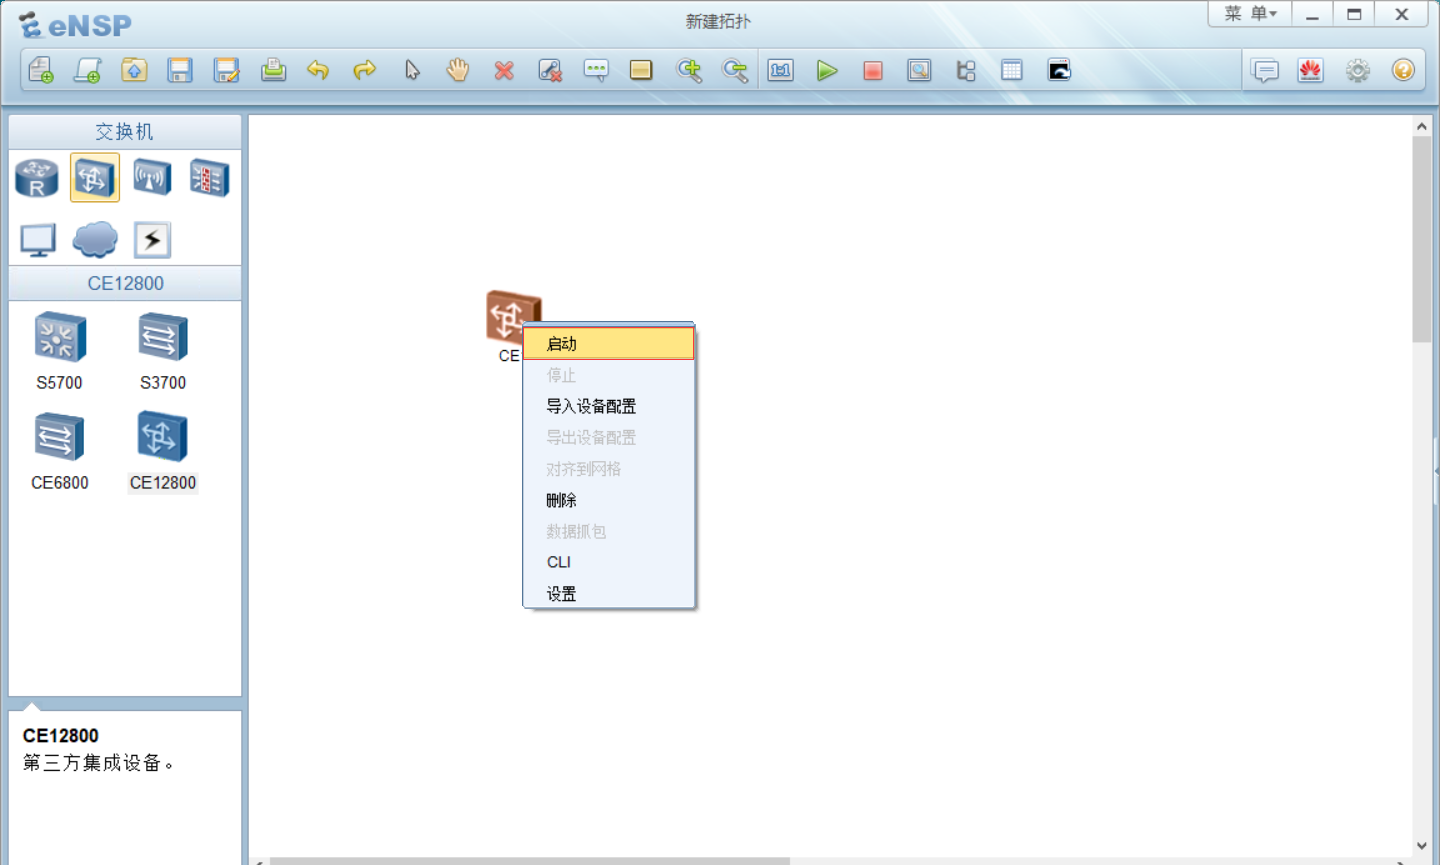Select the arrow pointer tool
1440x865 pixels.
(x=412, y=70)
